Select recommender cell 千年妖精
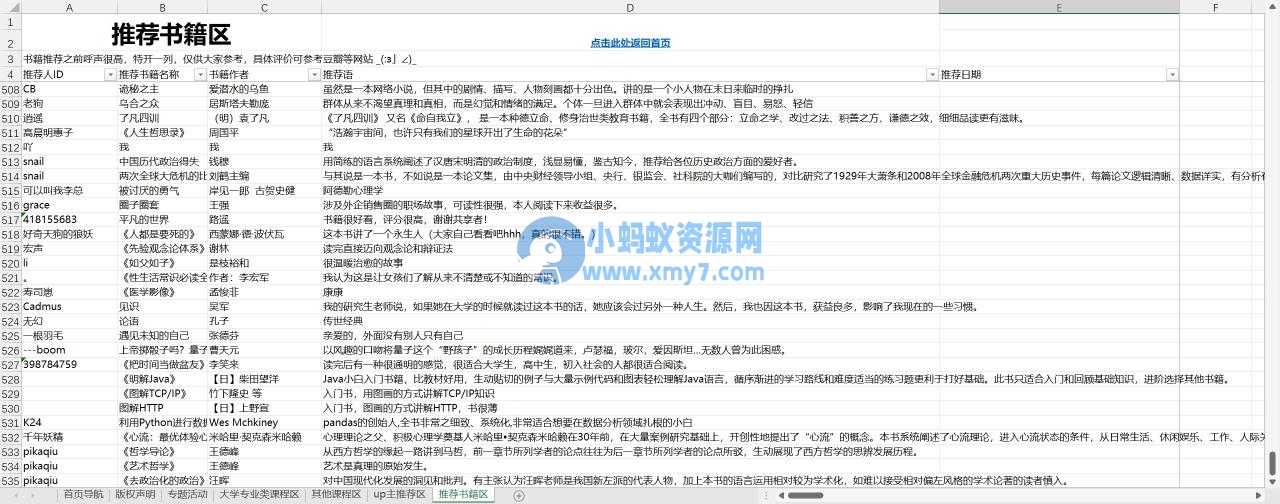1280x504 pixels. click(69, 436)
